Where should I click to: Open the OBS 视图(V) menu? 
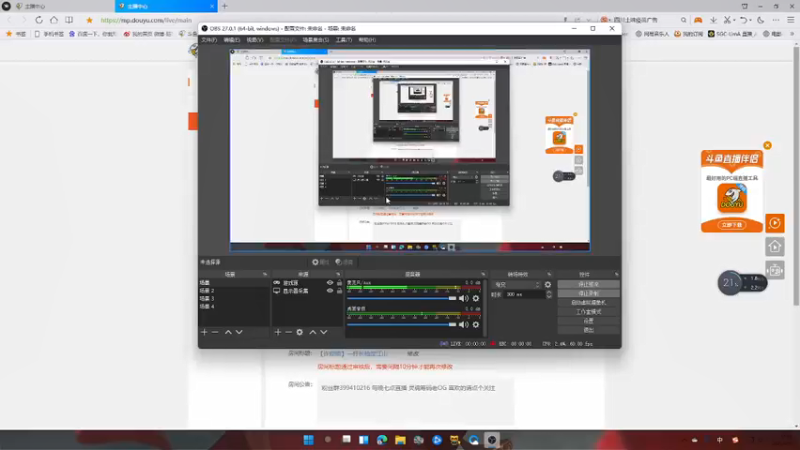tap(255, 40)
